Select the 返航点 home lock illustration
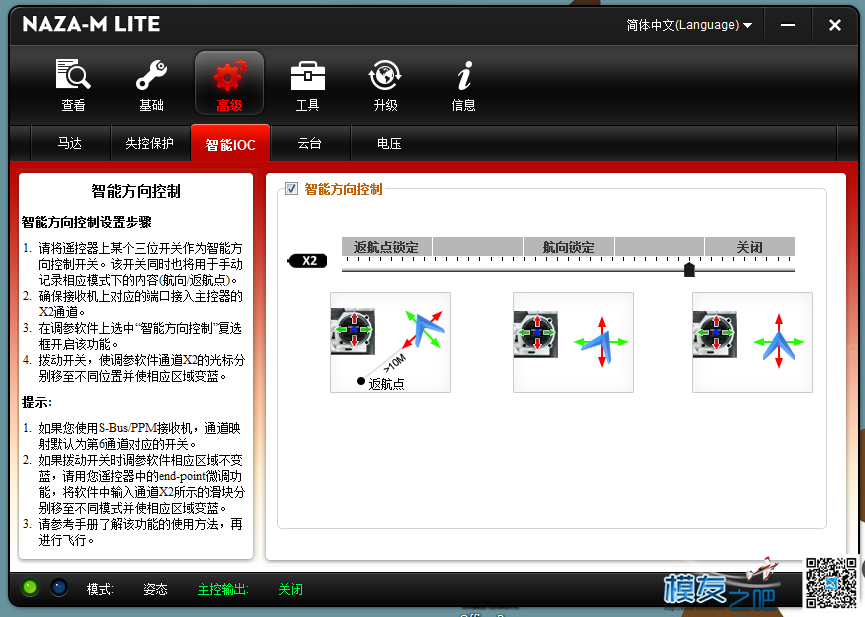 (391, 343)
